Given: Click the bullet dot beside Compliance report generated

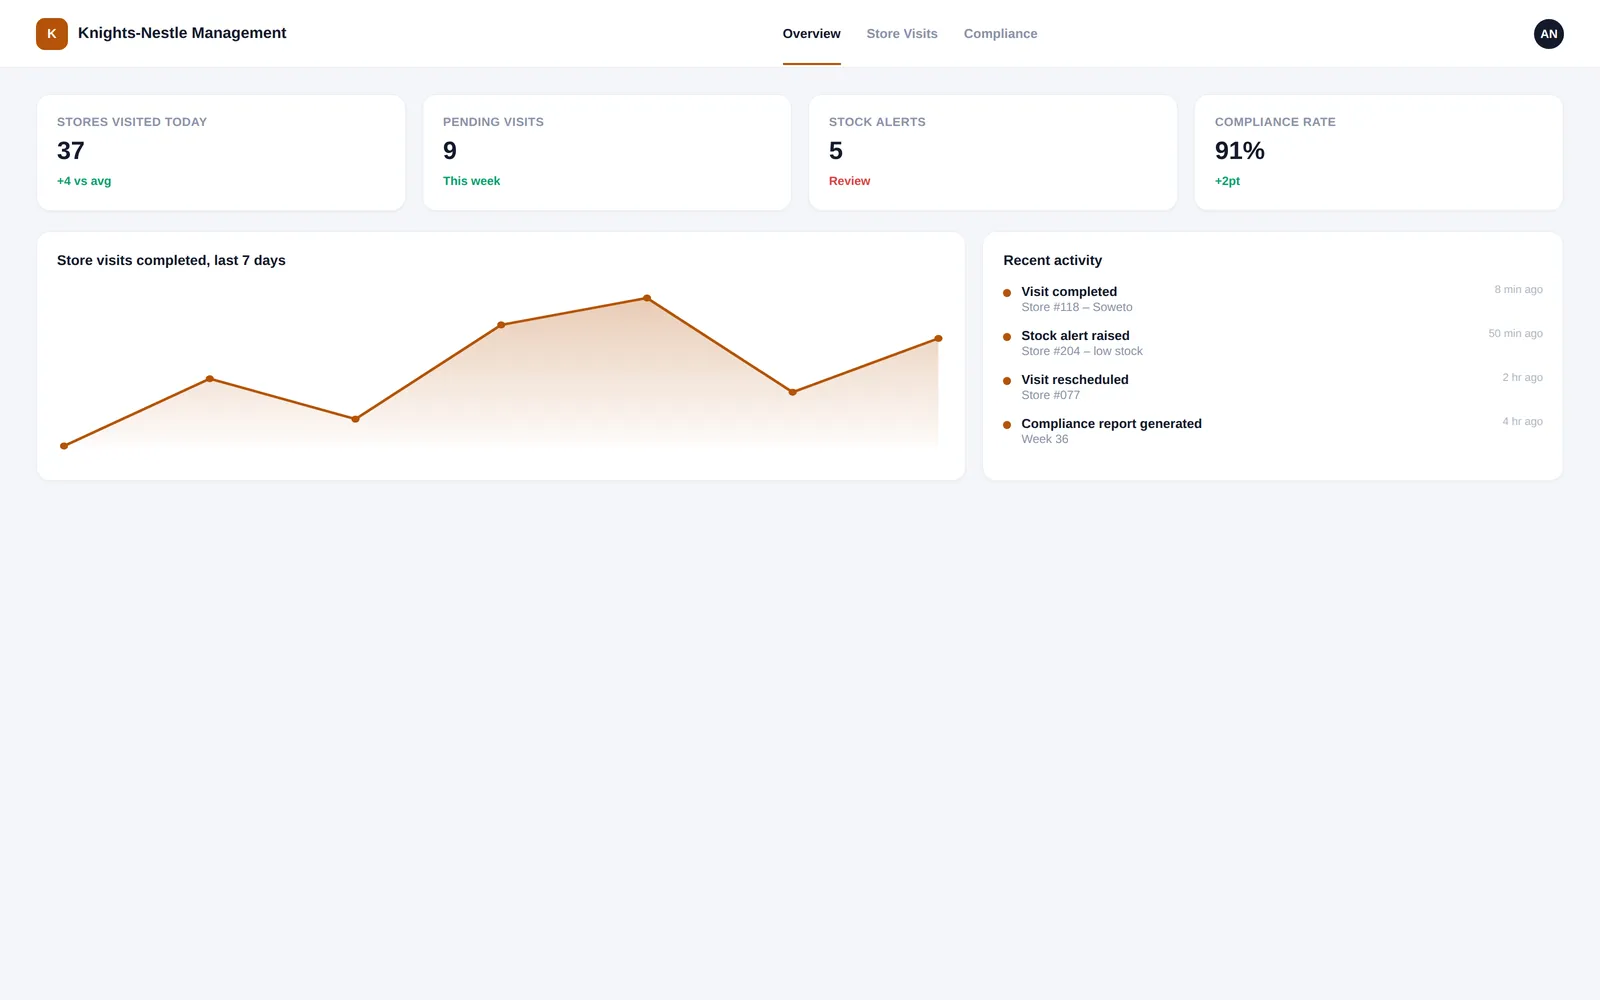Looking at the screenshot, I should (x=1007, y=425).
